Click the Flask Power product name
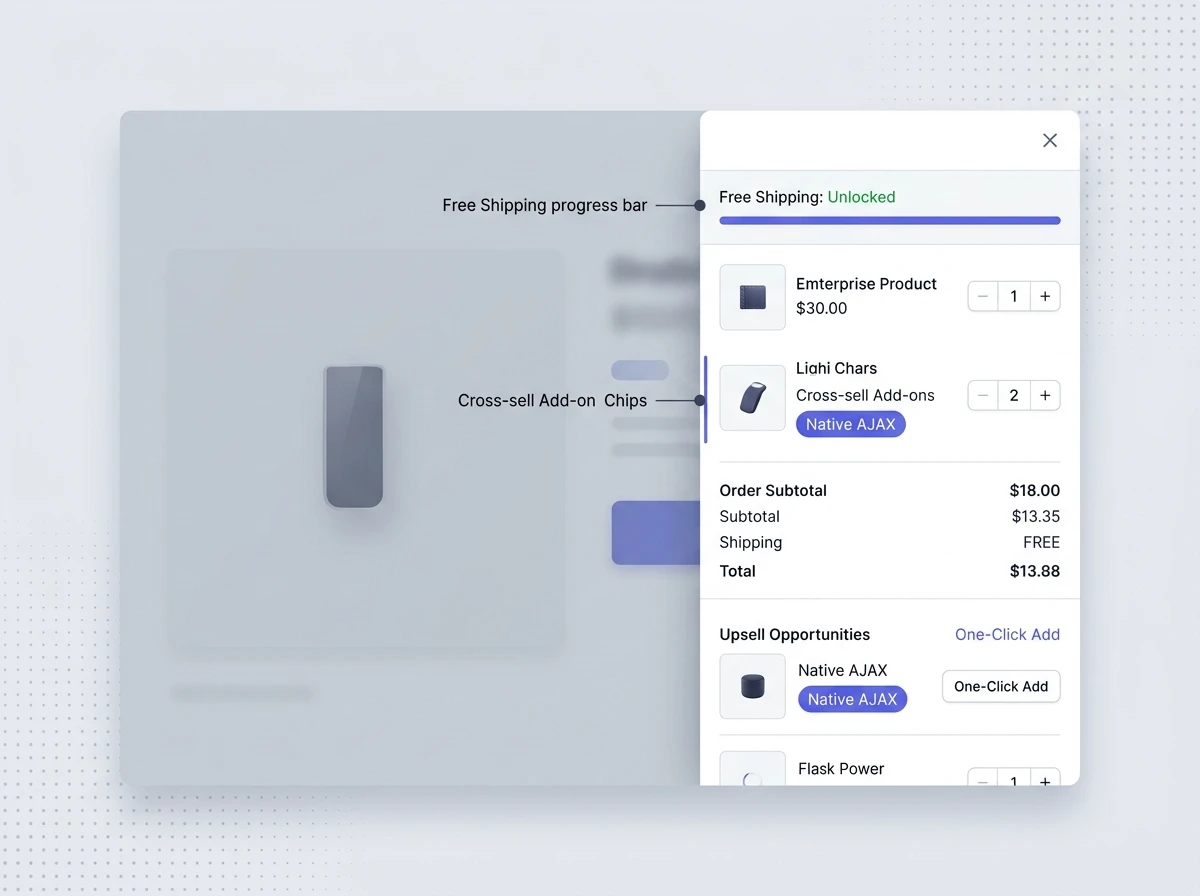1200x896 pixels. point(841,769)
